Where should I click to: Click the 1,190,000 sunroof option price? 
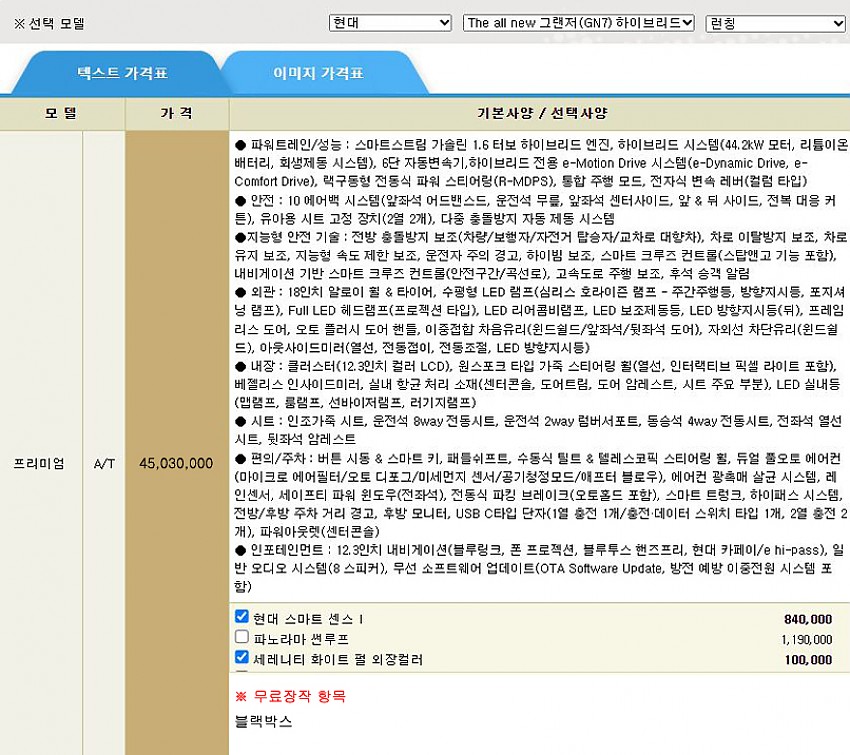[x=806, y=639]
